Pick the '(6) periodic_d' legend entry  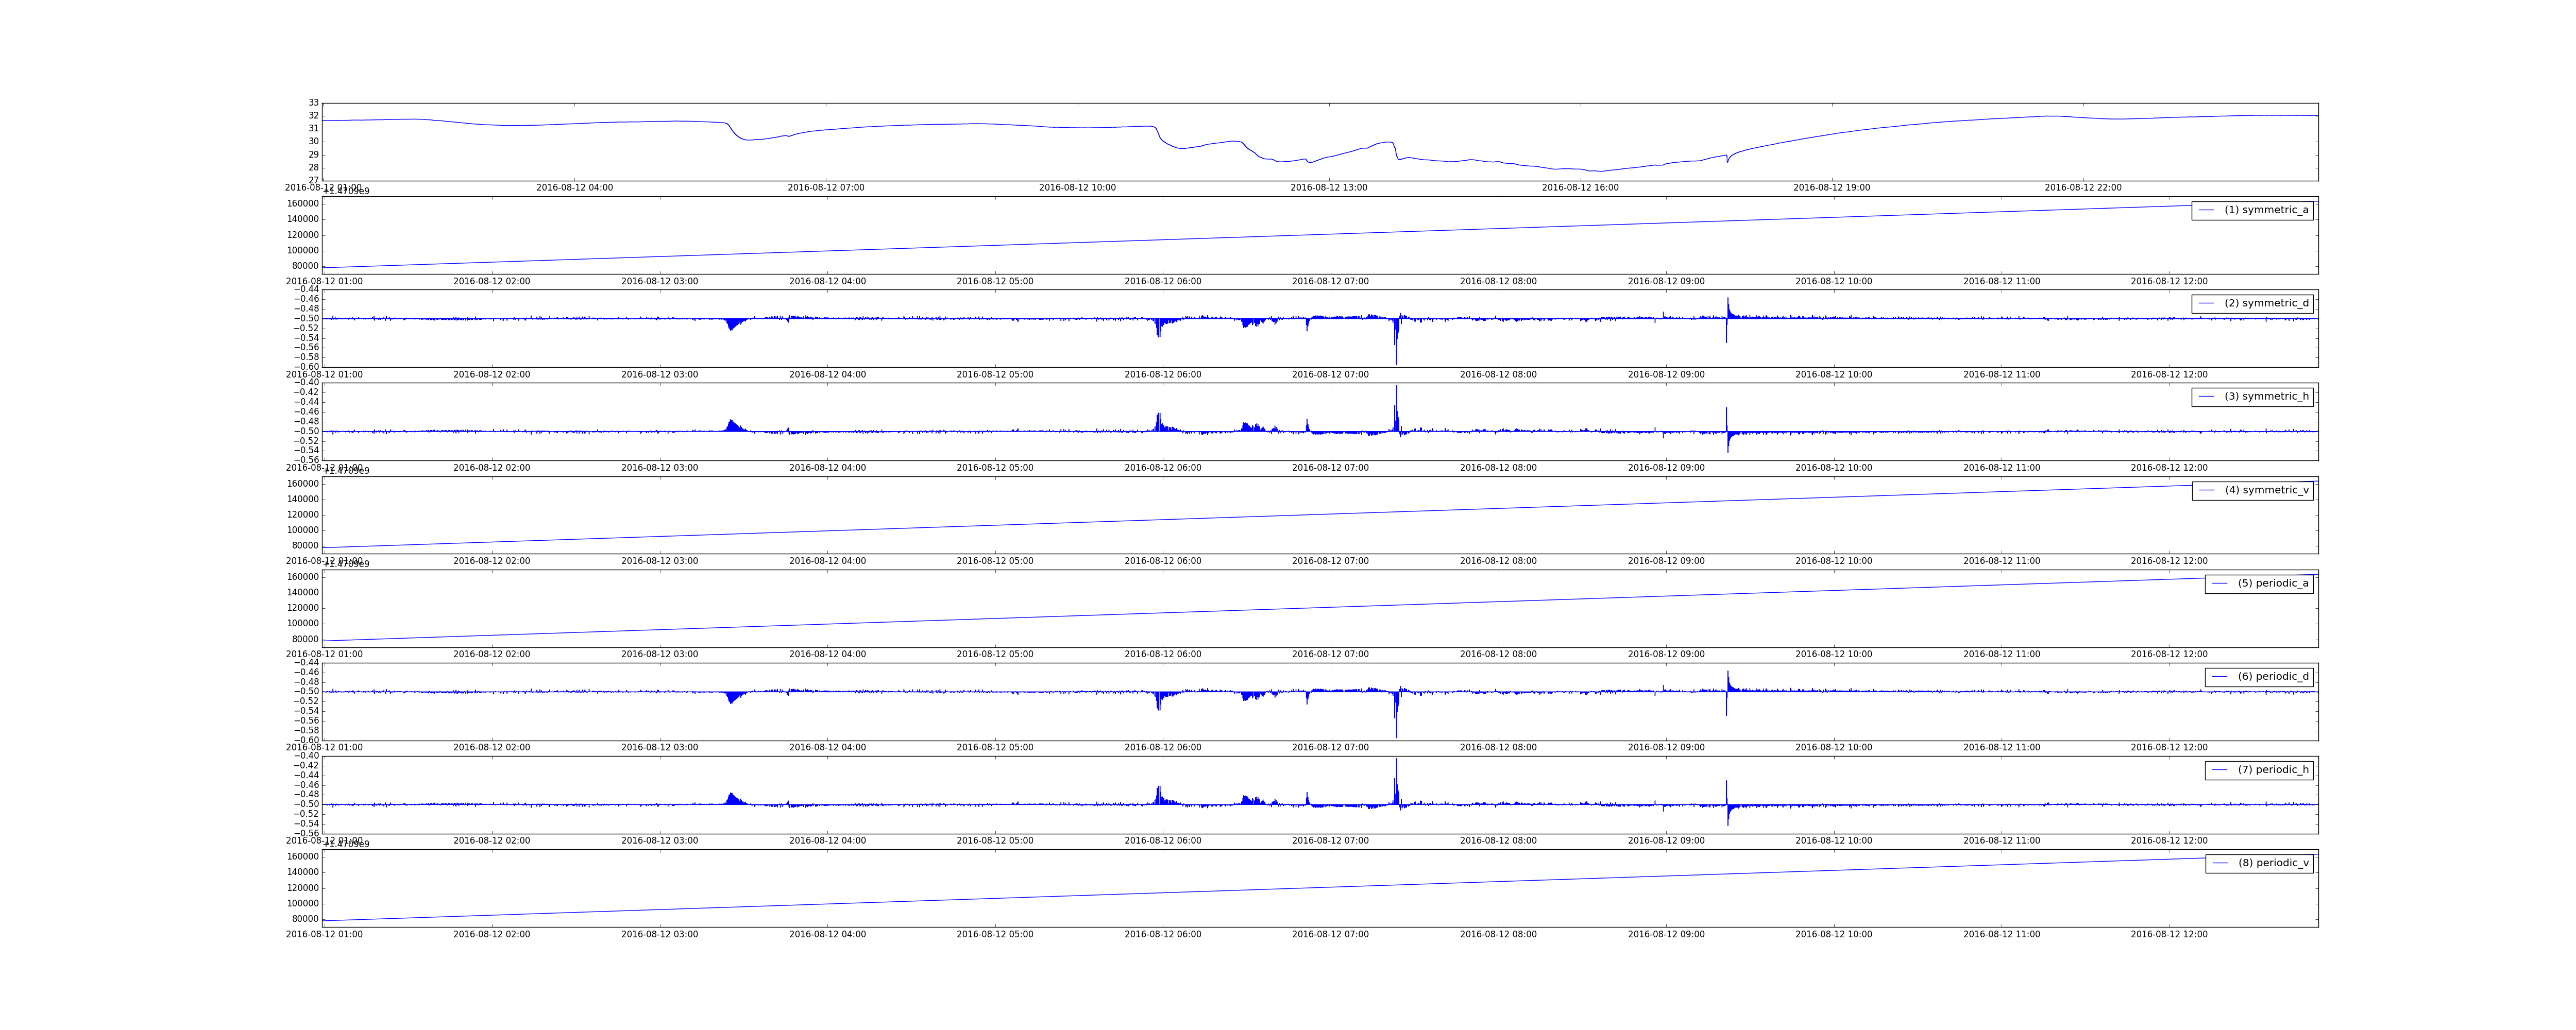(x=2259, y=676)
